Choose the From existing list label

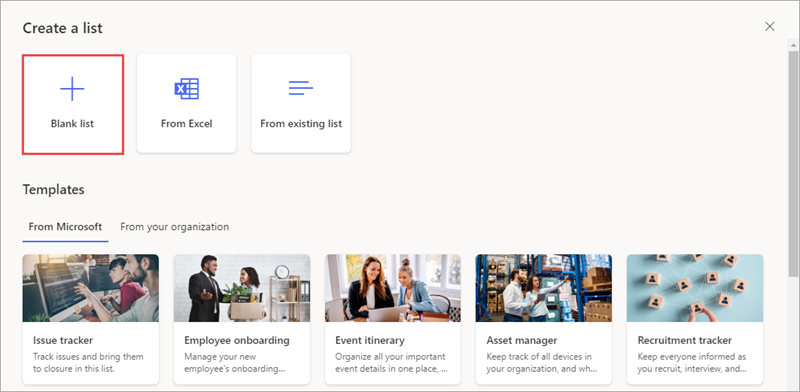(x=301, y=124)
